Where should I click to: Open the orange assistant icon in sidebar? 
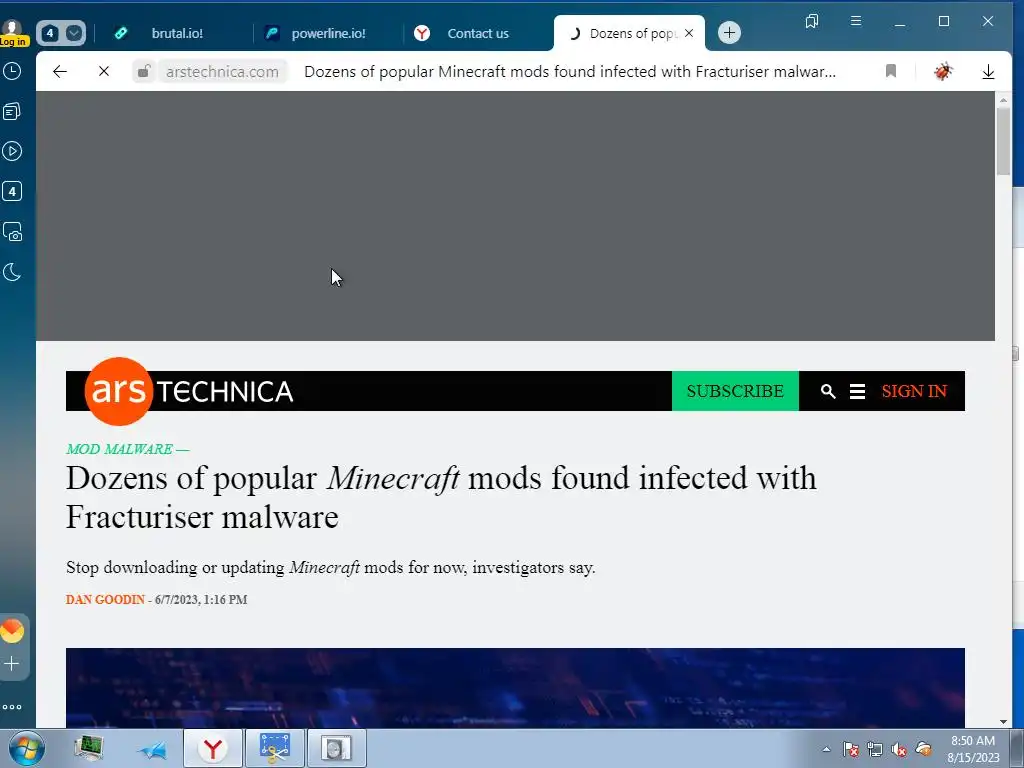click(x=12, y=631)
